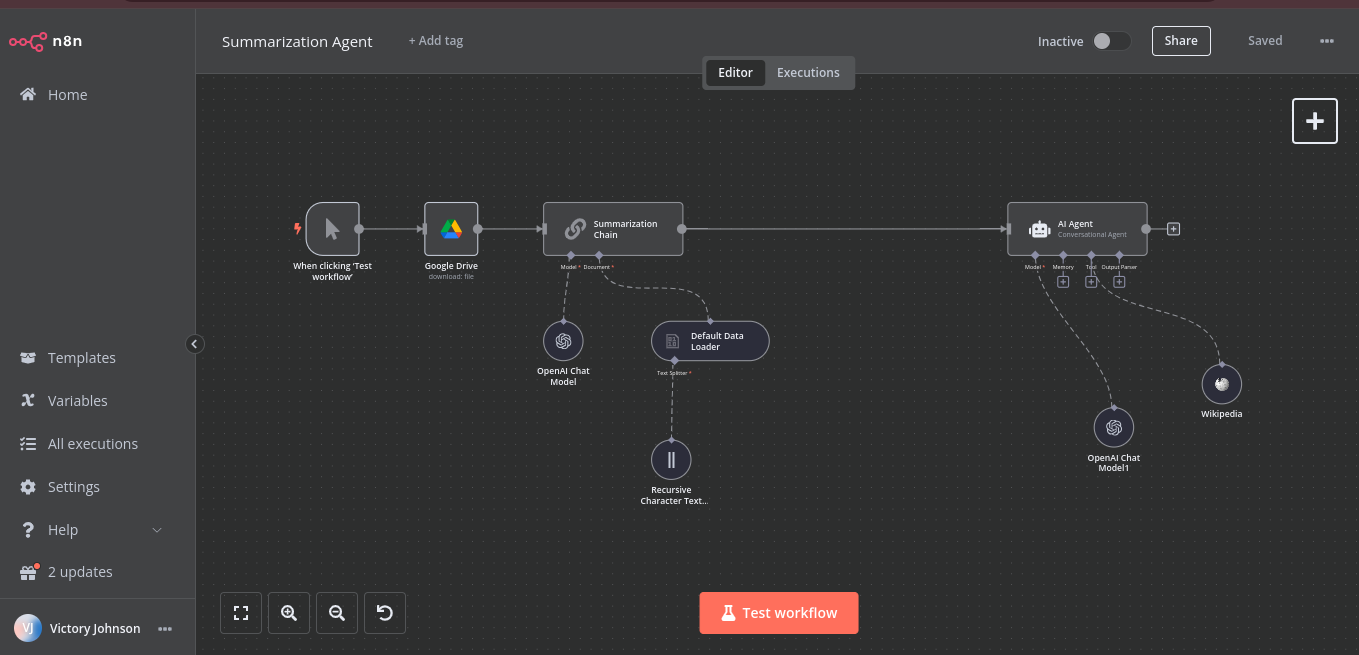
Task: Select the Google Drive node
Action: click(x=451, y=229)
